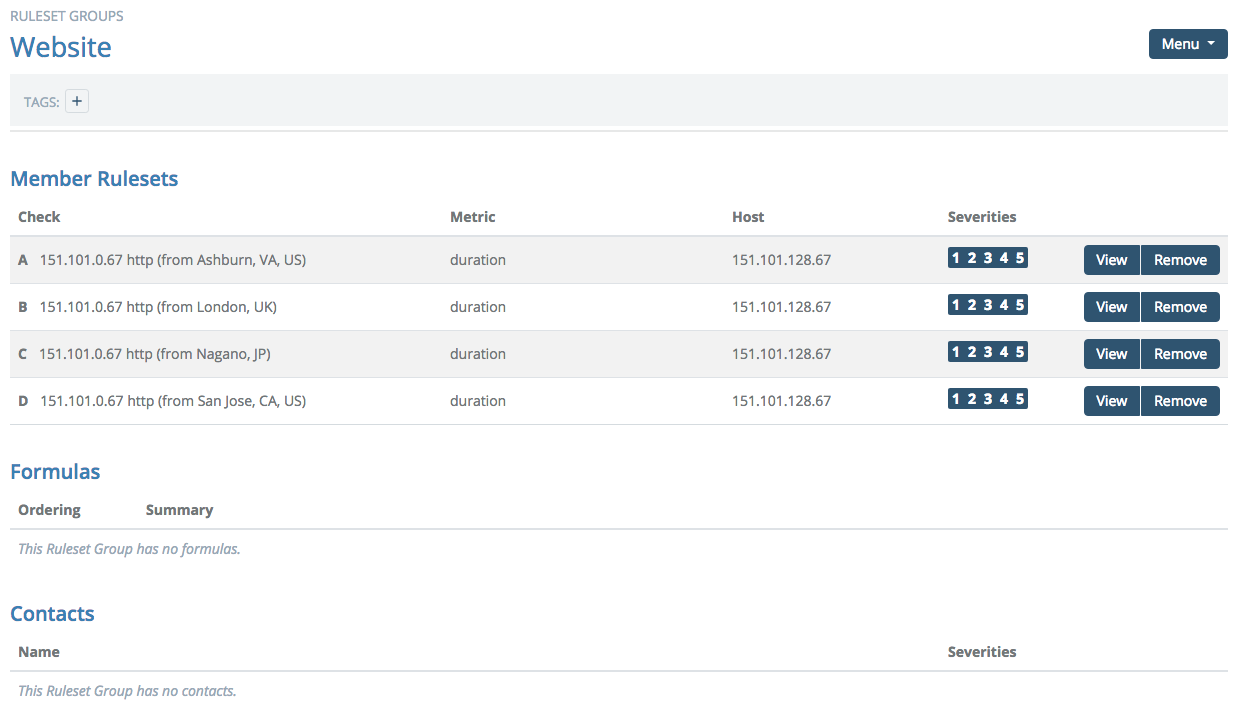Screen dimensions: 1239x714
Task: Toggle severity 1 on the San Jose ruleset
Action: click(957, 397)
